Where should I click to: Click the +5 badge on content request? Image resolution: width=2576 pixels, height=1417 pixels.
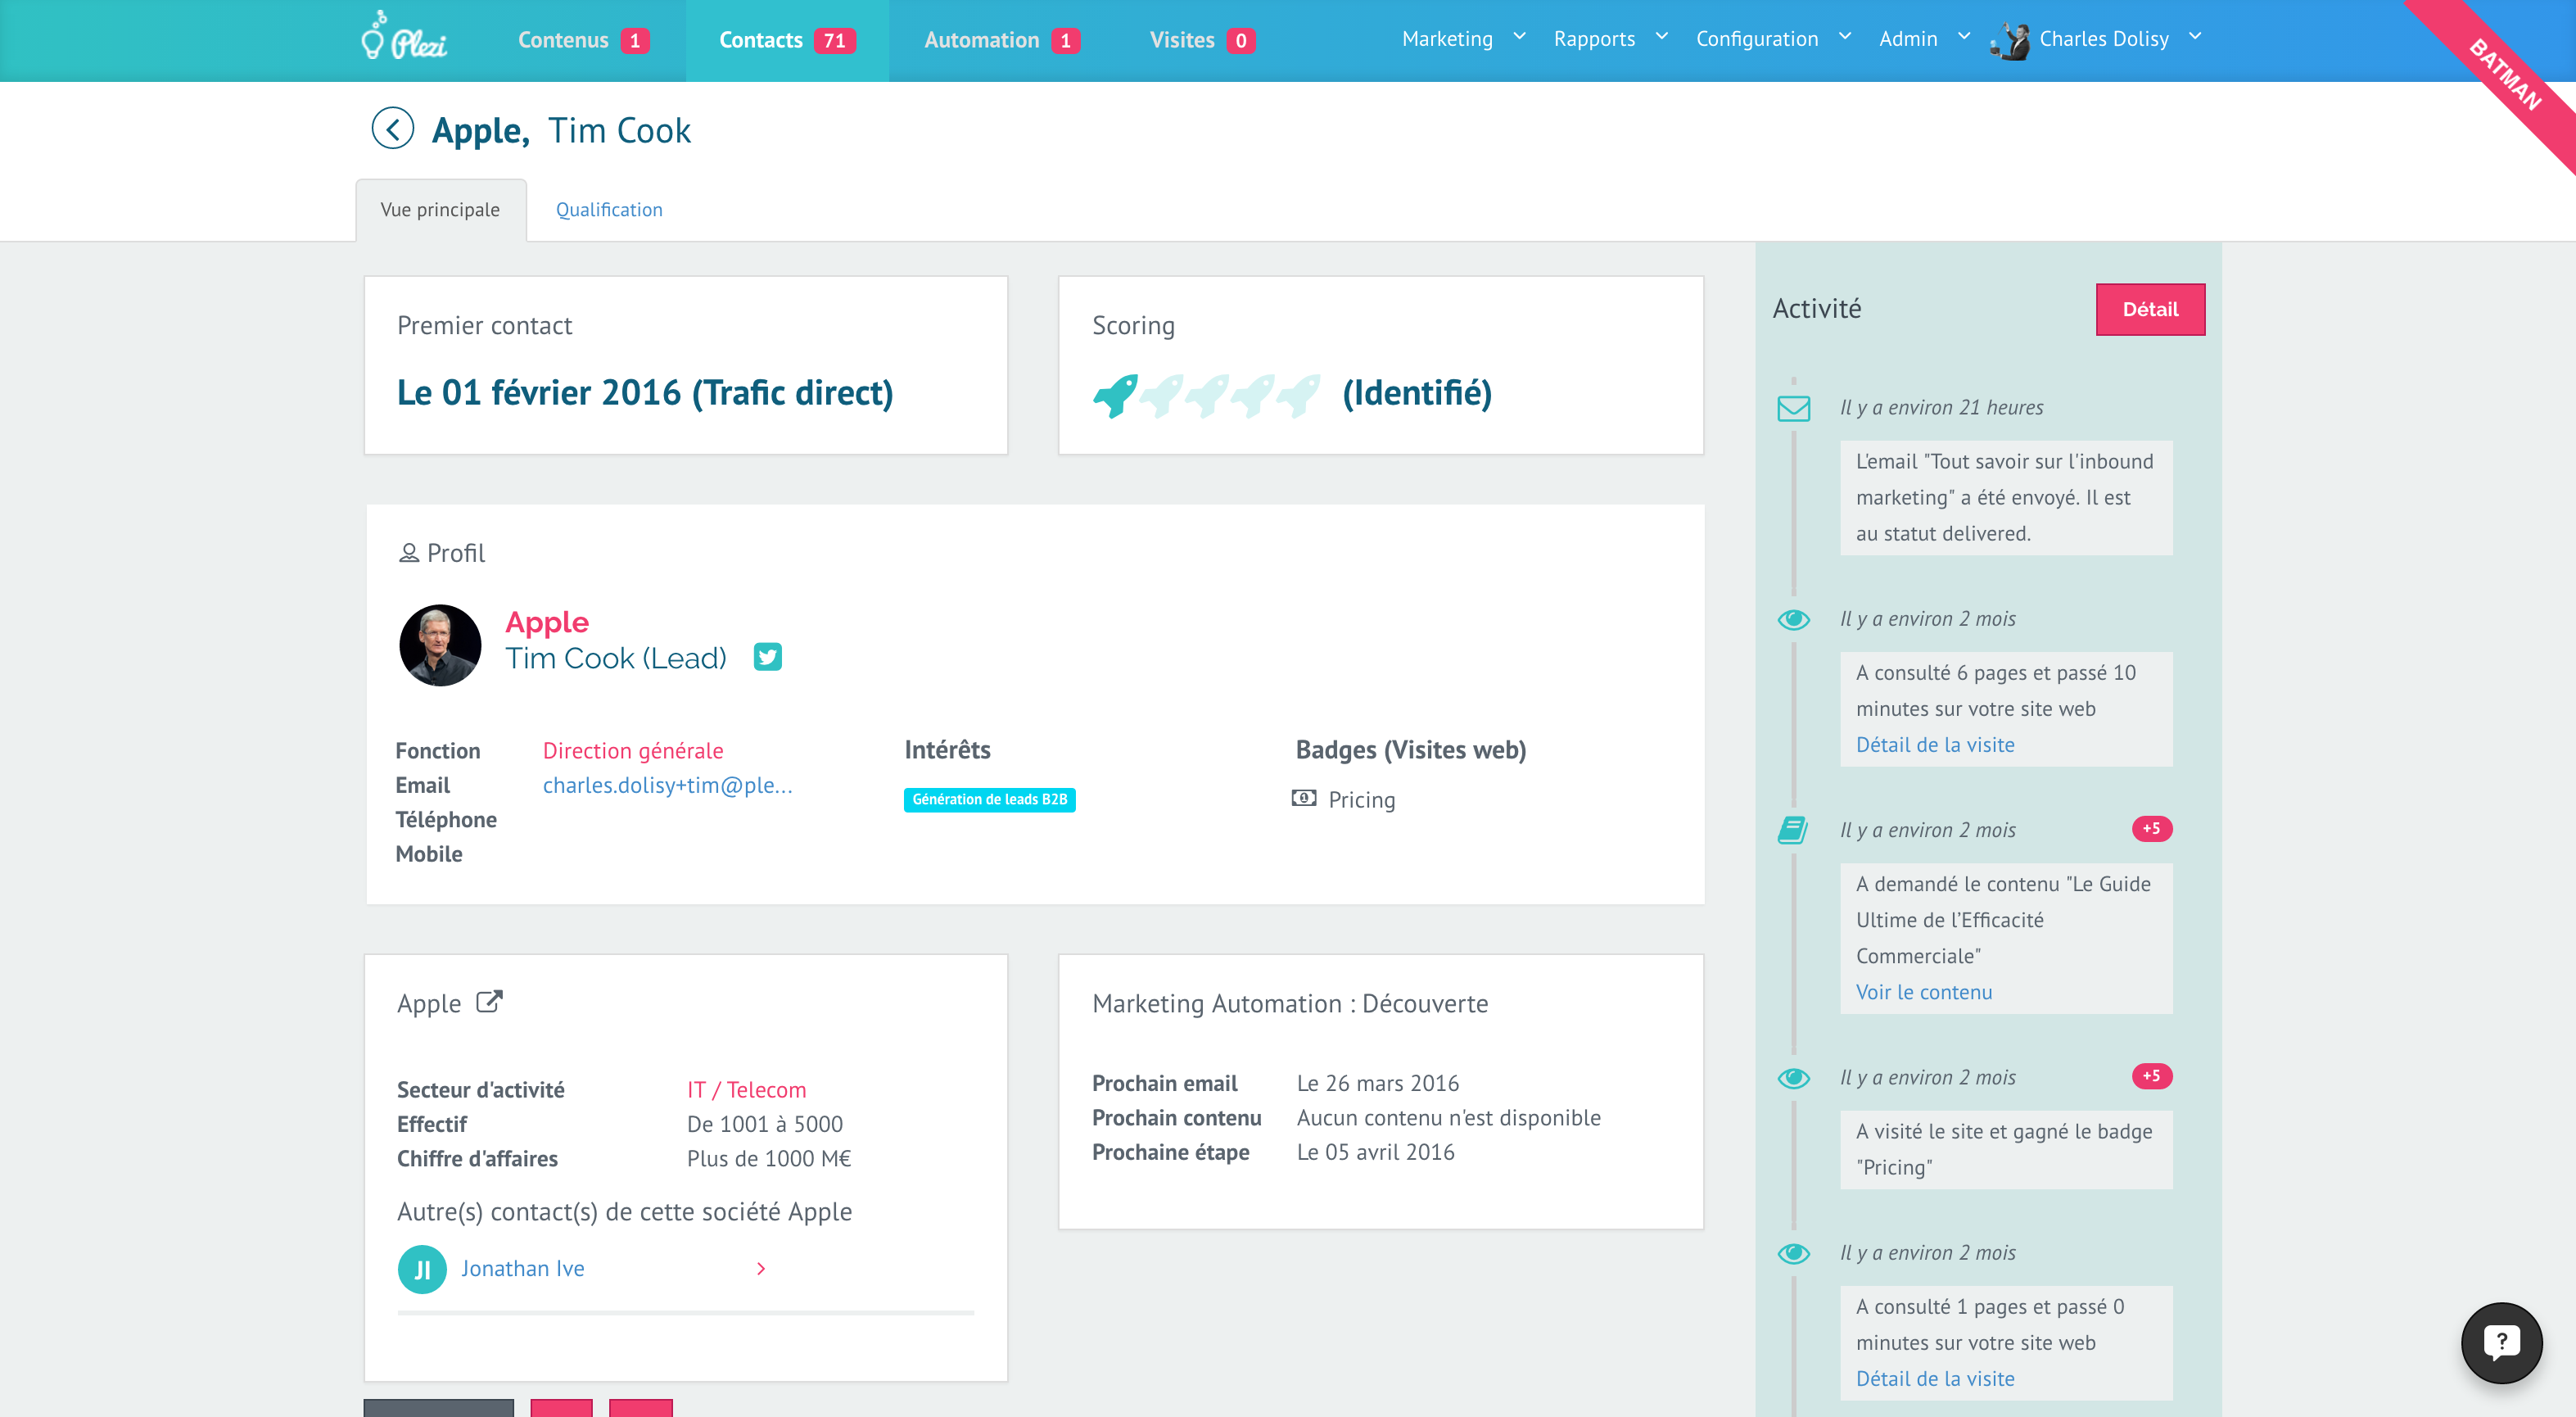coord(2151,829)
